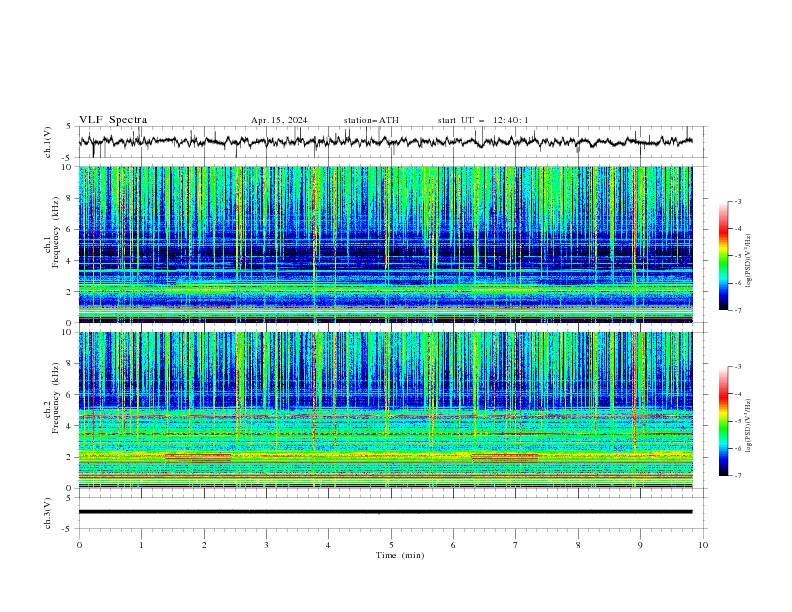
Task: Click the flat ch.3 voltage trace
Action: [x=385, y=512]
